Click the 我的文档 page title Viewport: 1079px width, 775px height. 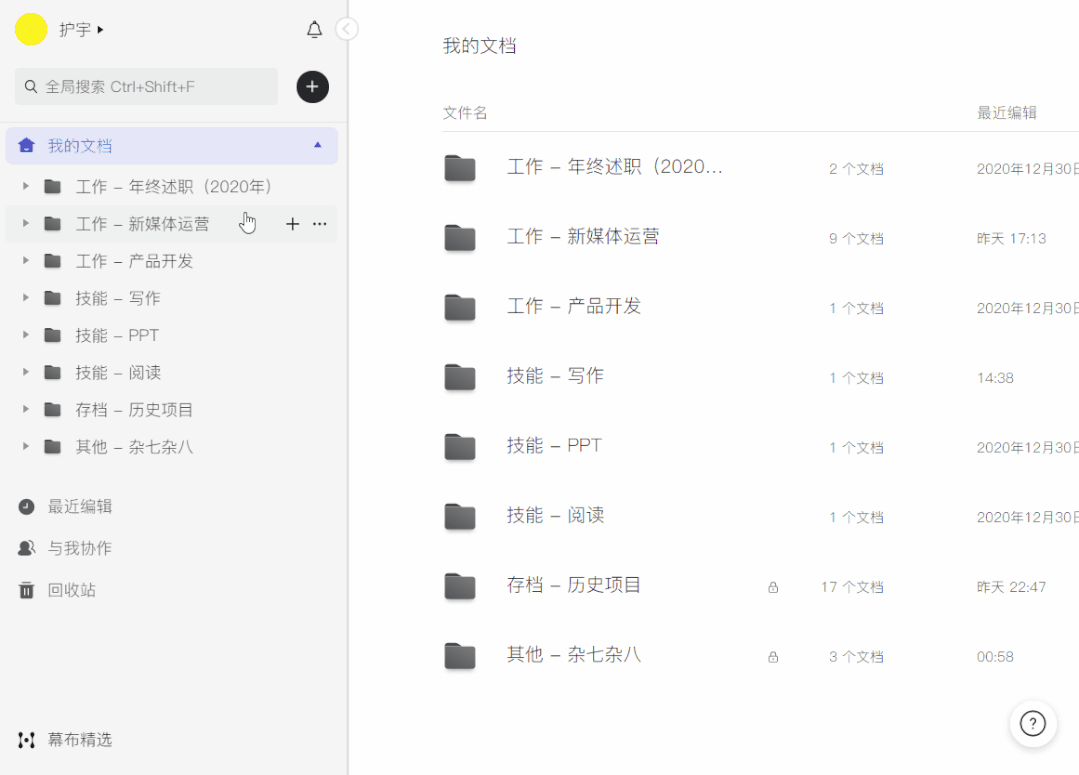tap(480, 46)
